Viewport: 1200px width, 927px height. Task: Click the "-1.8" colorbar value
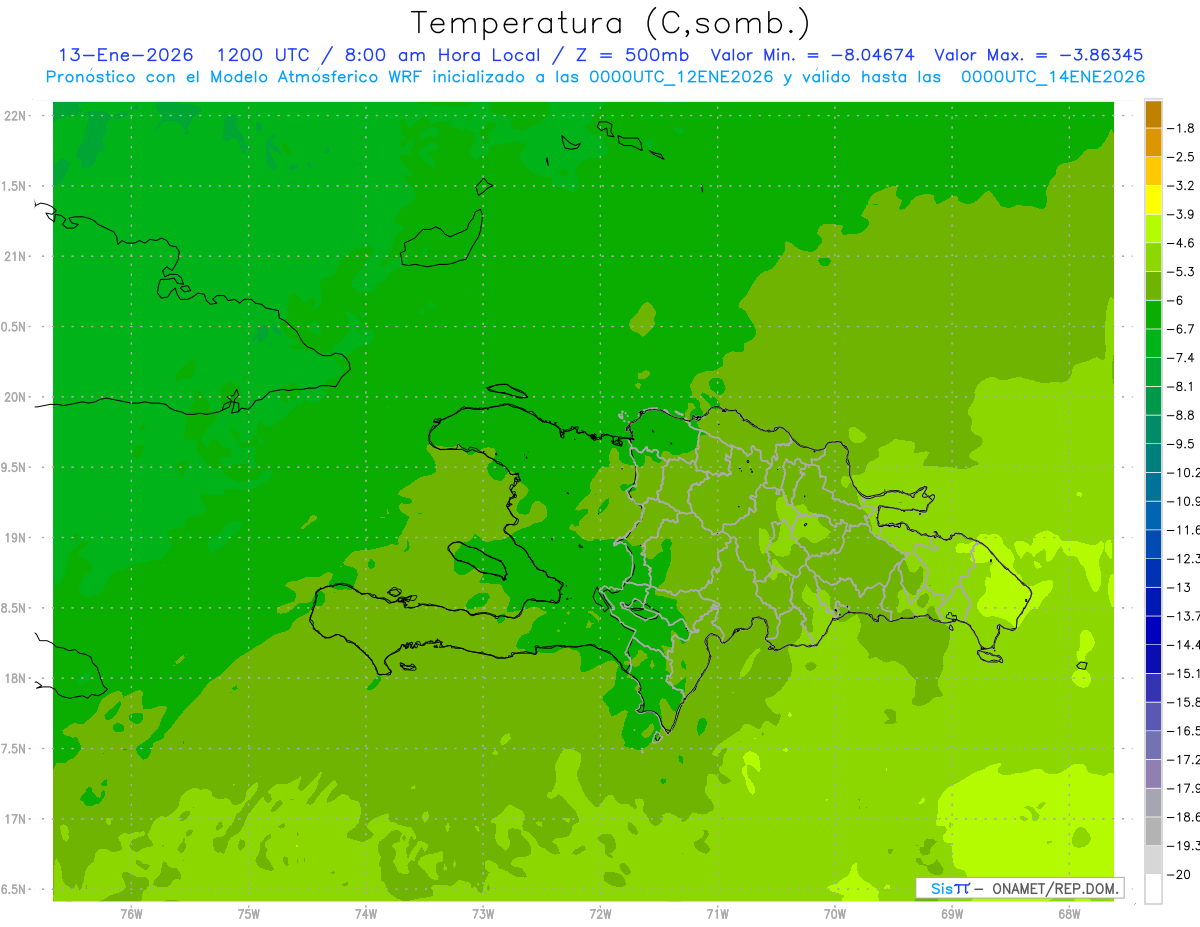(1181, 128)
